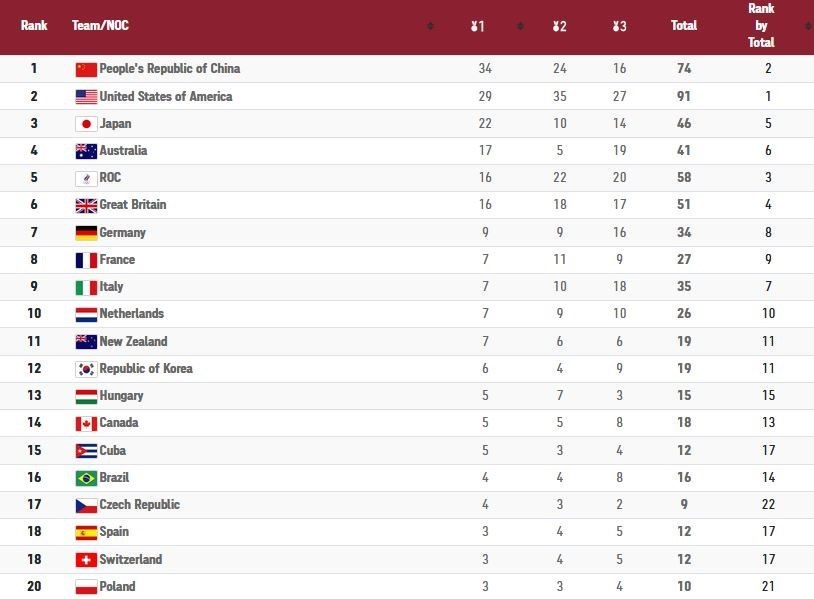Click the Rank by Total header

point(761,26)
